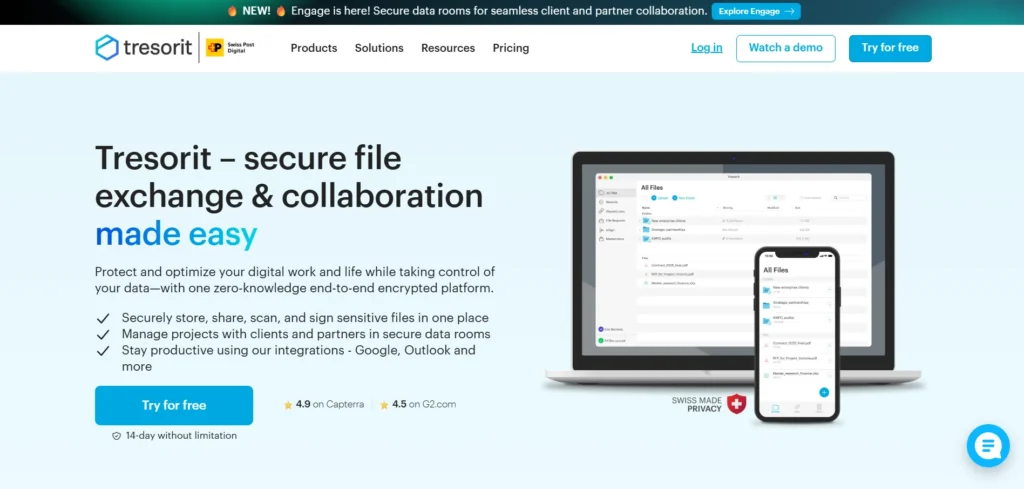This screenshot has width=1024, height=489.
Task: Click the blue plus button on phone mockup
Action: [x=824, y=392]
